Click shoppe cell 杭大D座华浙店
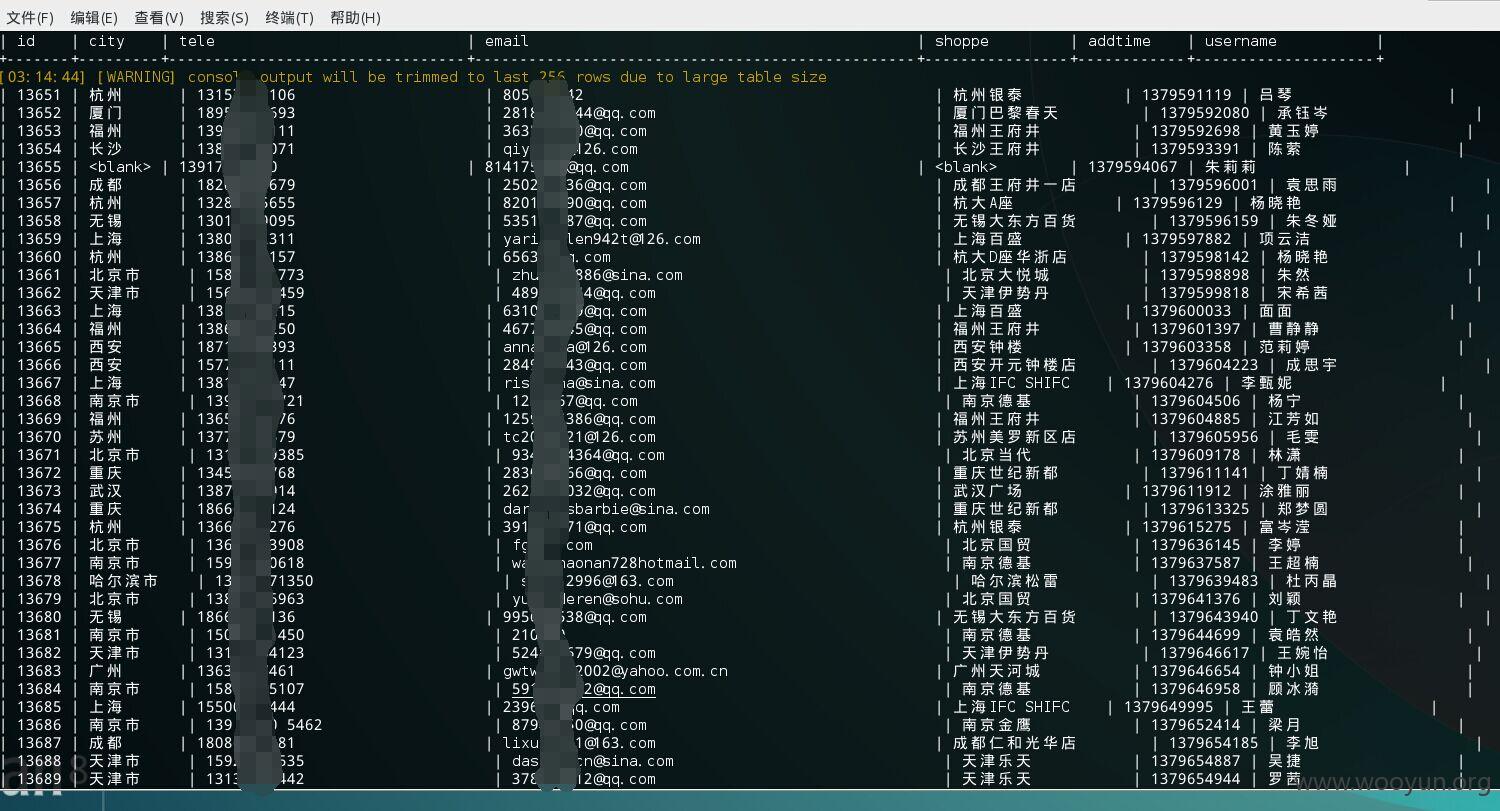Viewport: 1500px width, 811px height. pyautogui.click(x=1011, y=257)
